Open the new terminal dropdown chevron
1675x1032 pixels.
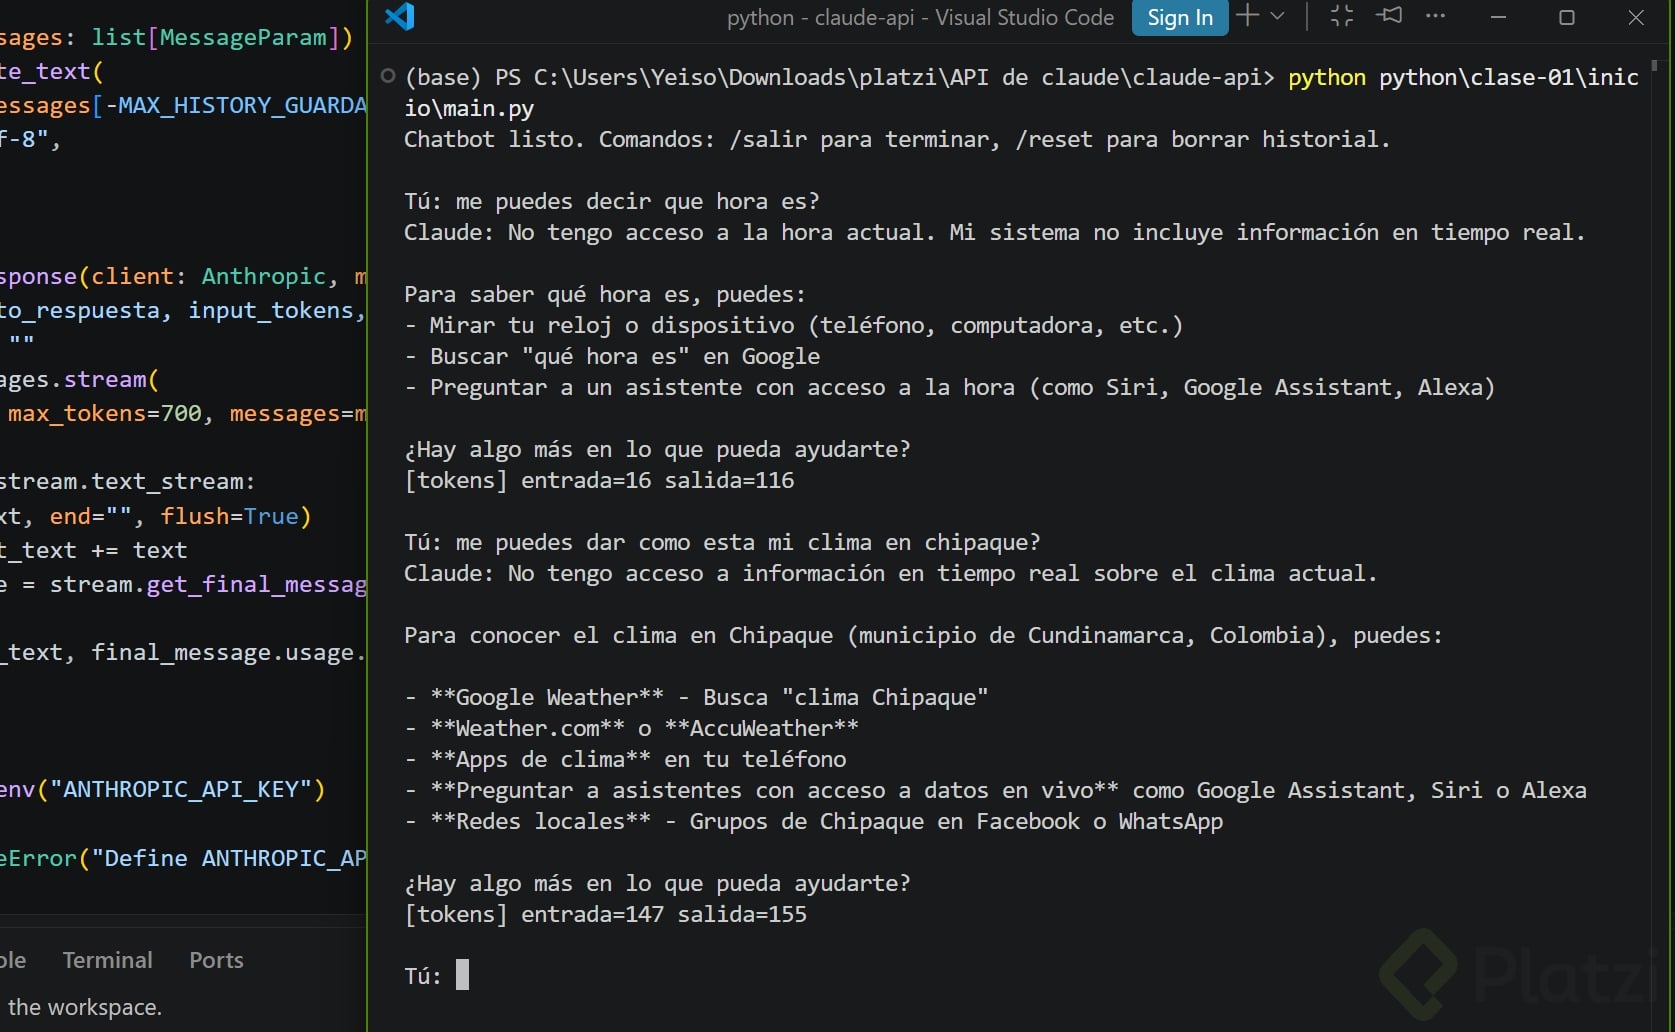point(1277,16)
